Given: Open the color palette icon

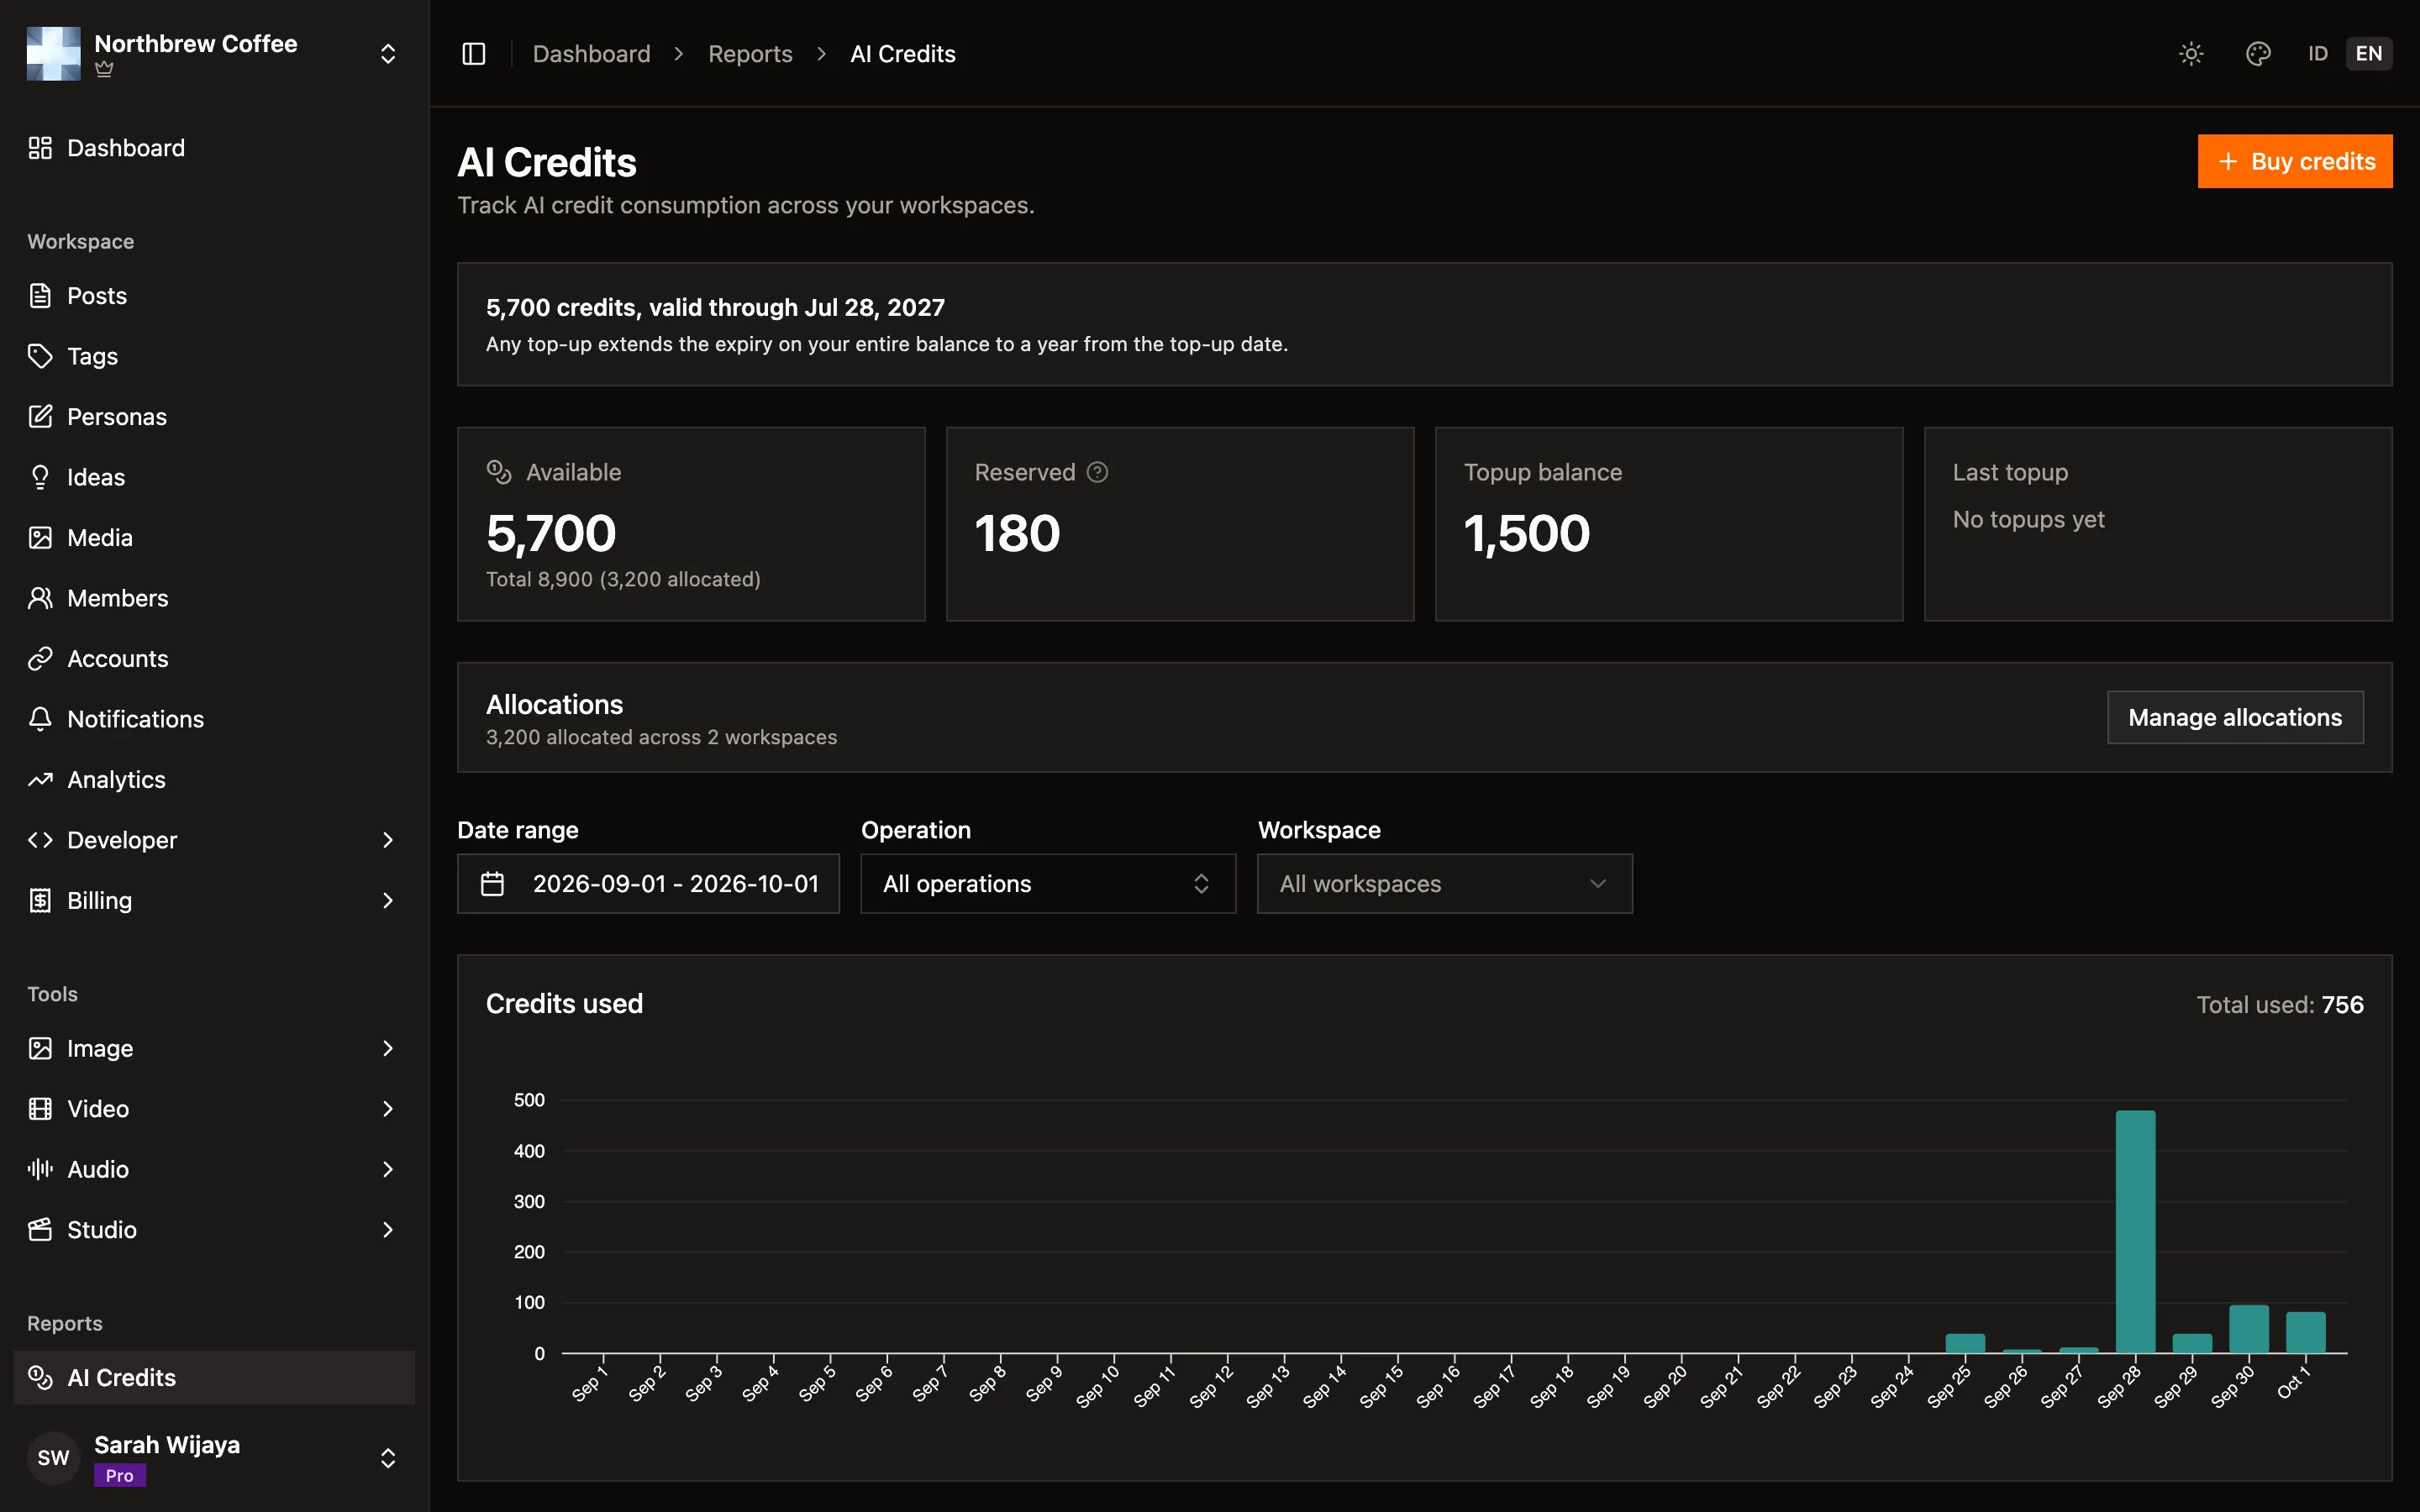Looking at the screenshot, I should click(2258, 54).
